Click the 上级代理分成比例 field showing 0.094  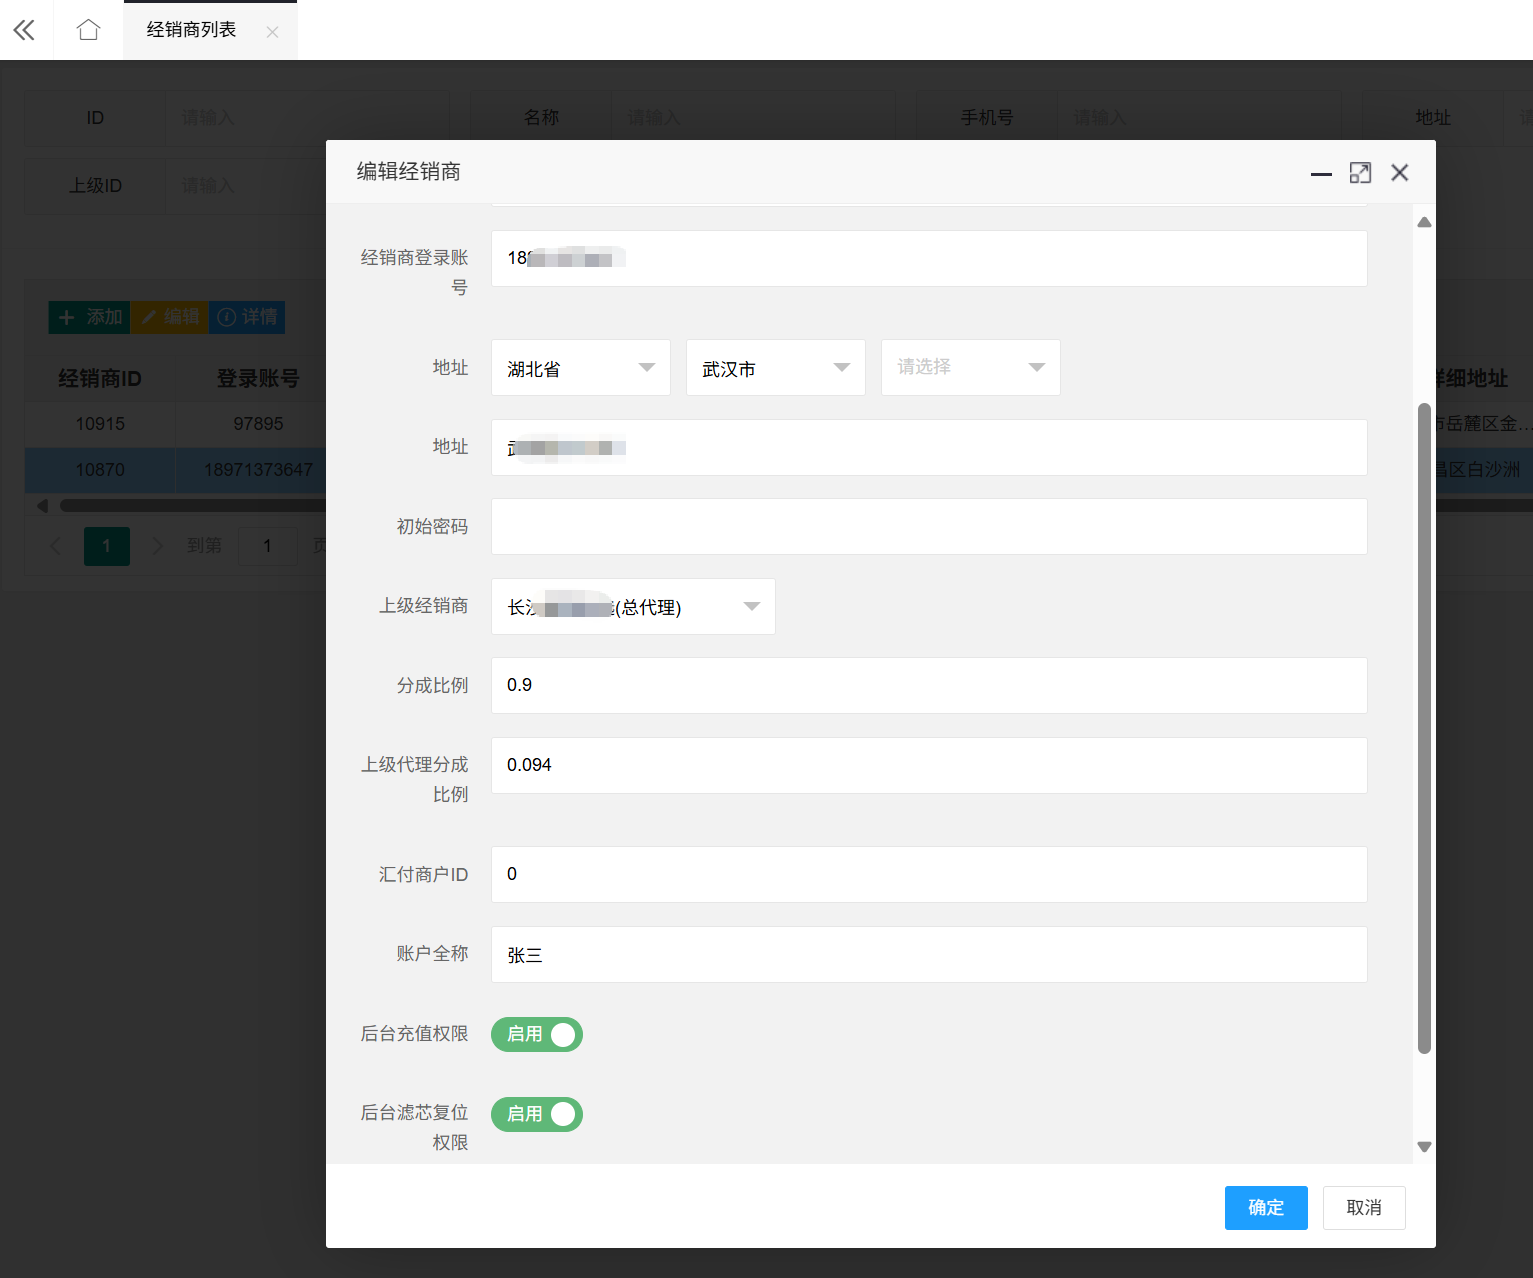click(929, 766)
